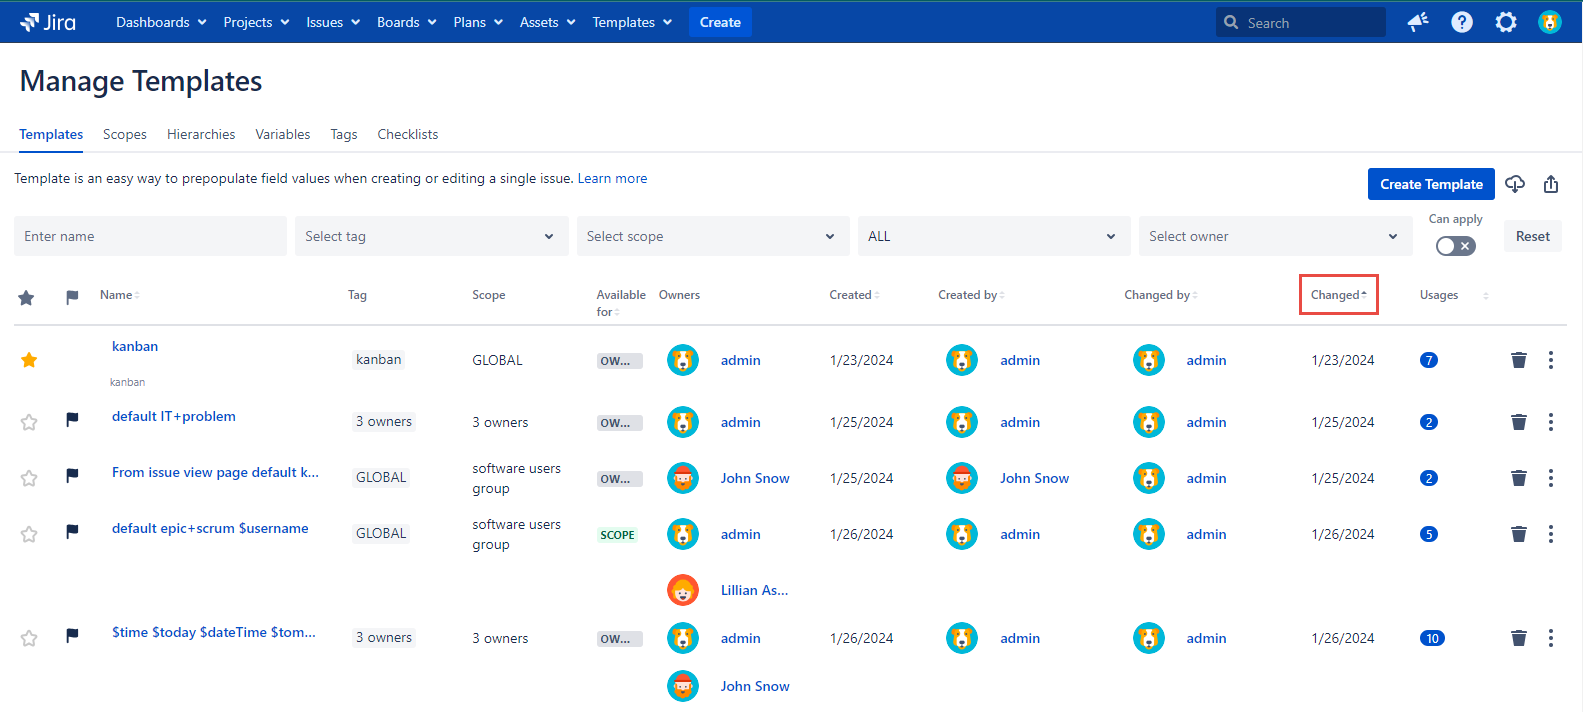Follow the Learn more link
Image resolution: width=1583 pixels, height=712 pixels.
pyautogui.click(x=612, y=178)
